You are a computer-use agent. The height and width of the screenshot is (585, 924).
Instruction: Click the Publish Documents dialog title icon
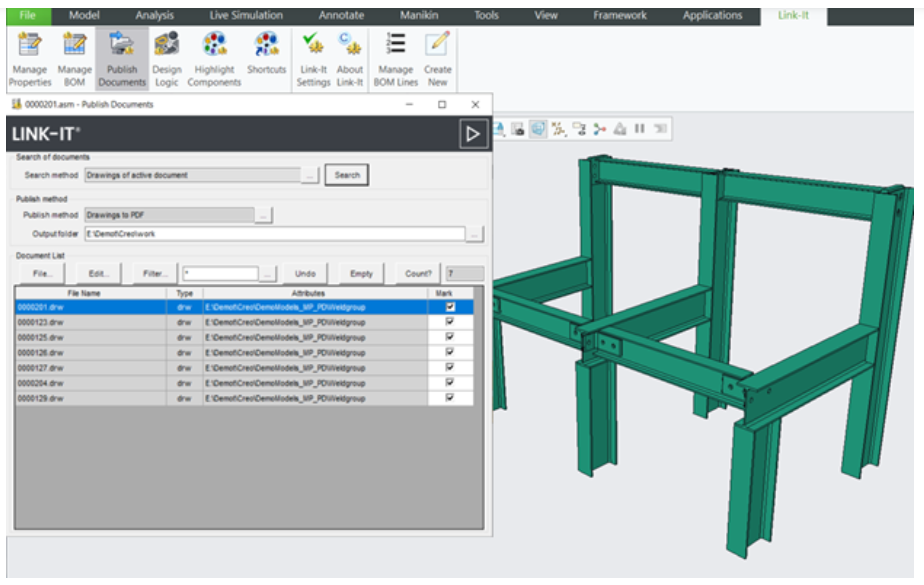[16, 104]
